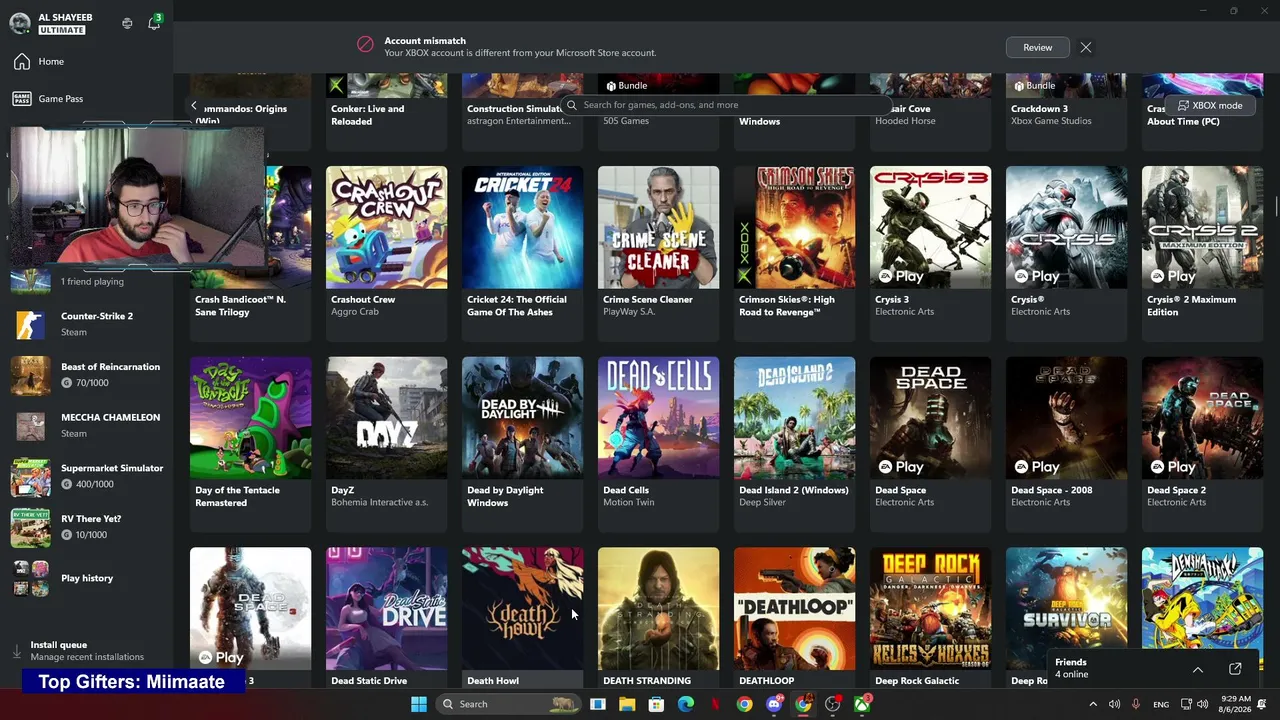Show hidden system tray icons

point(1093,704)
